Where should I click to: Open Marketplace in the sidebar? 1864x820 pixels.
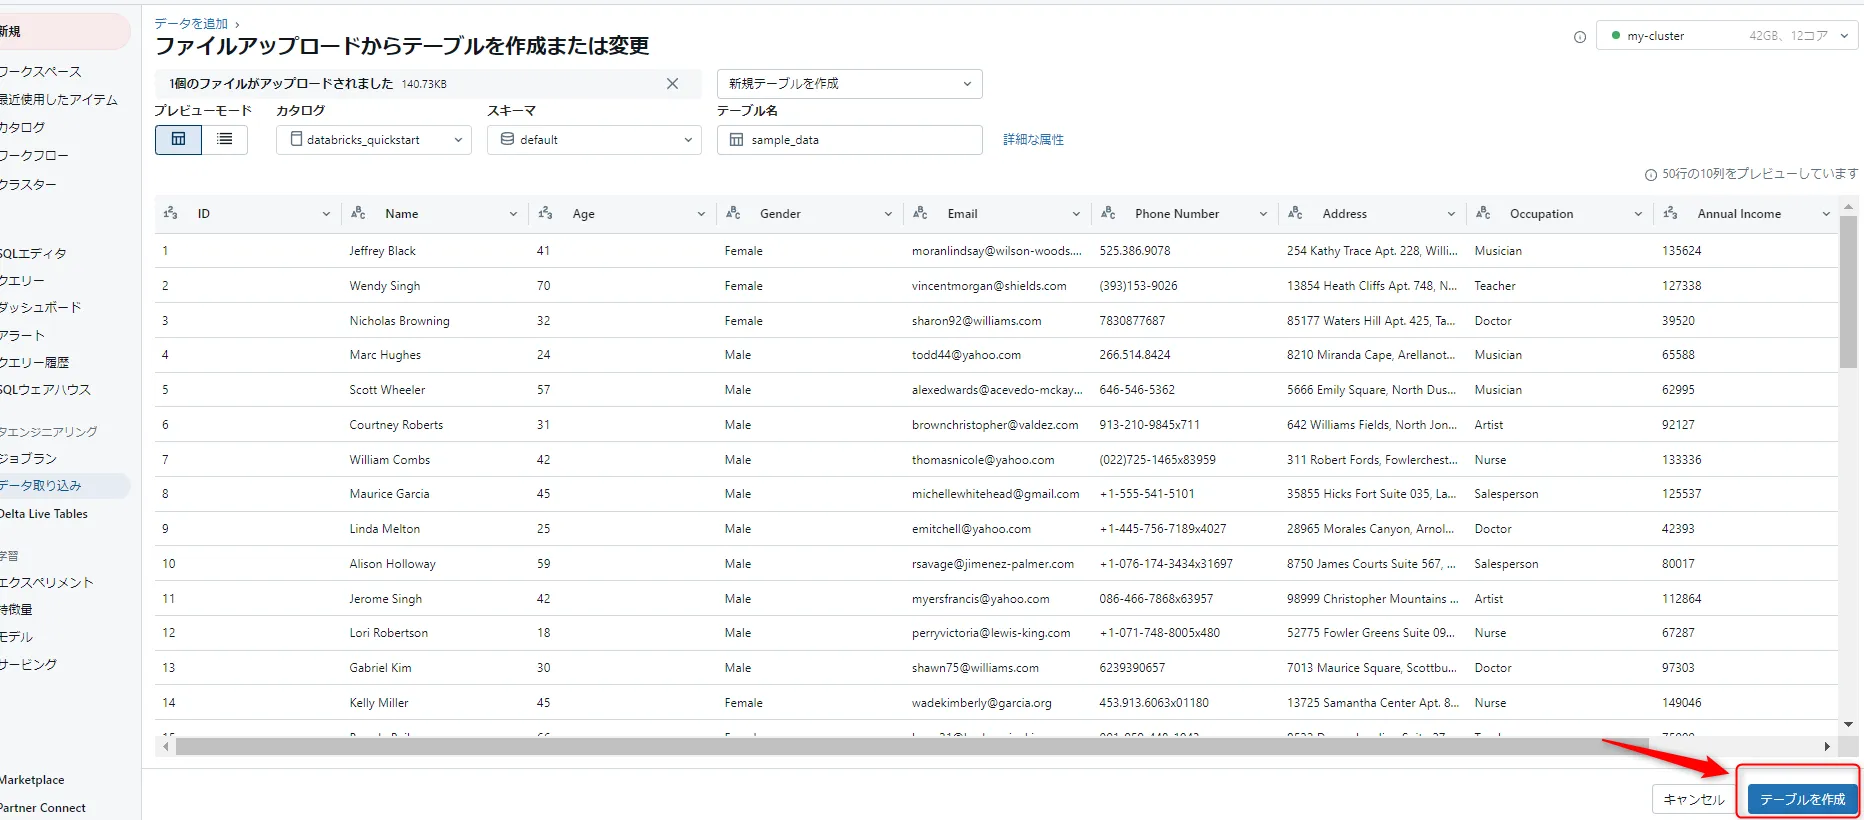33,780
